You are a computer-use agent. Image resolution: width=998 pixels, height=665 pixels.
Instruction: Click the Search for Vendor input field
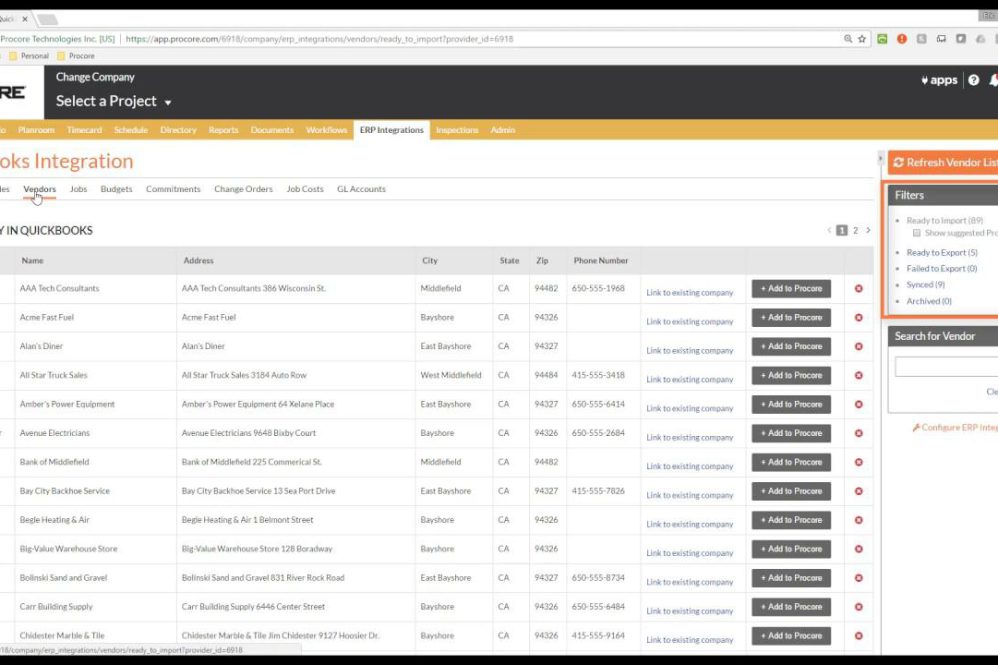point(946,367)
